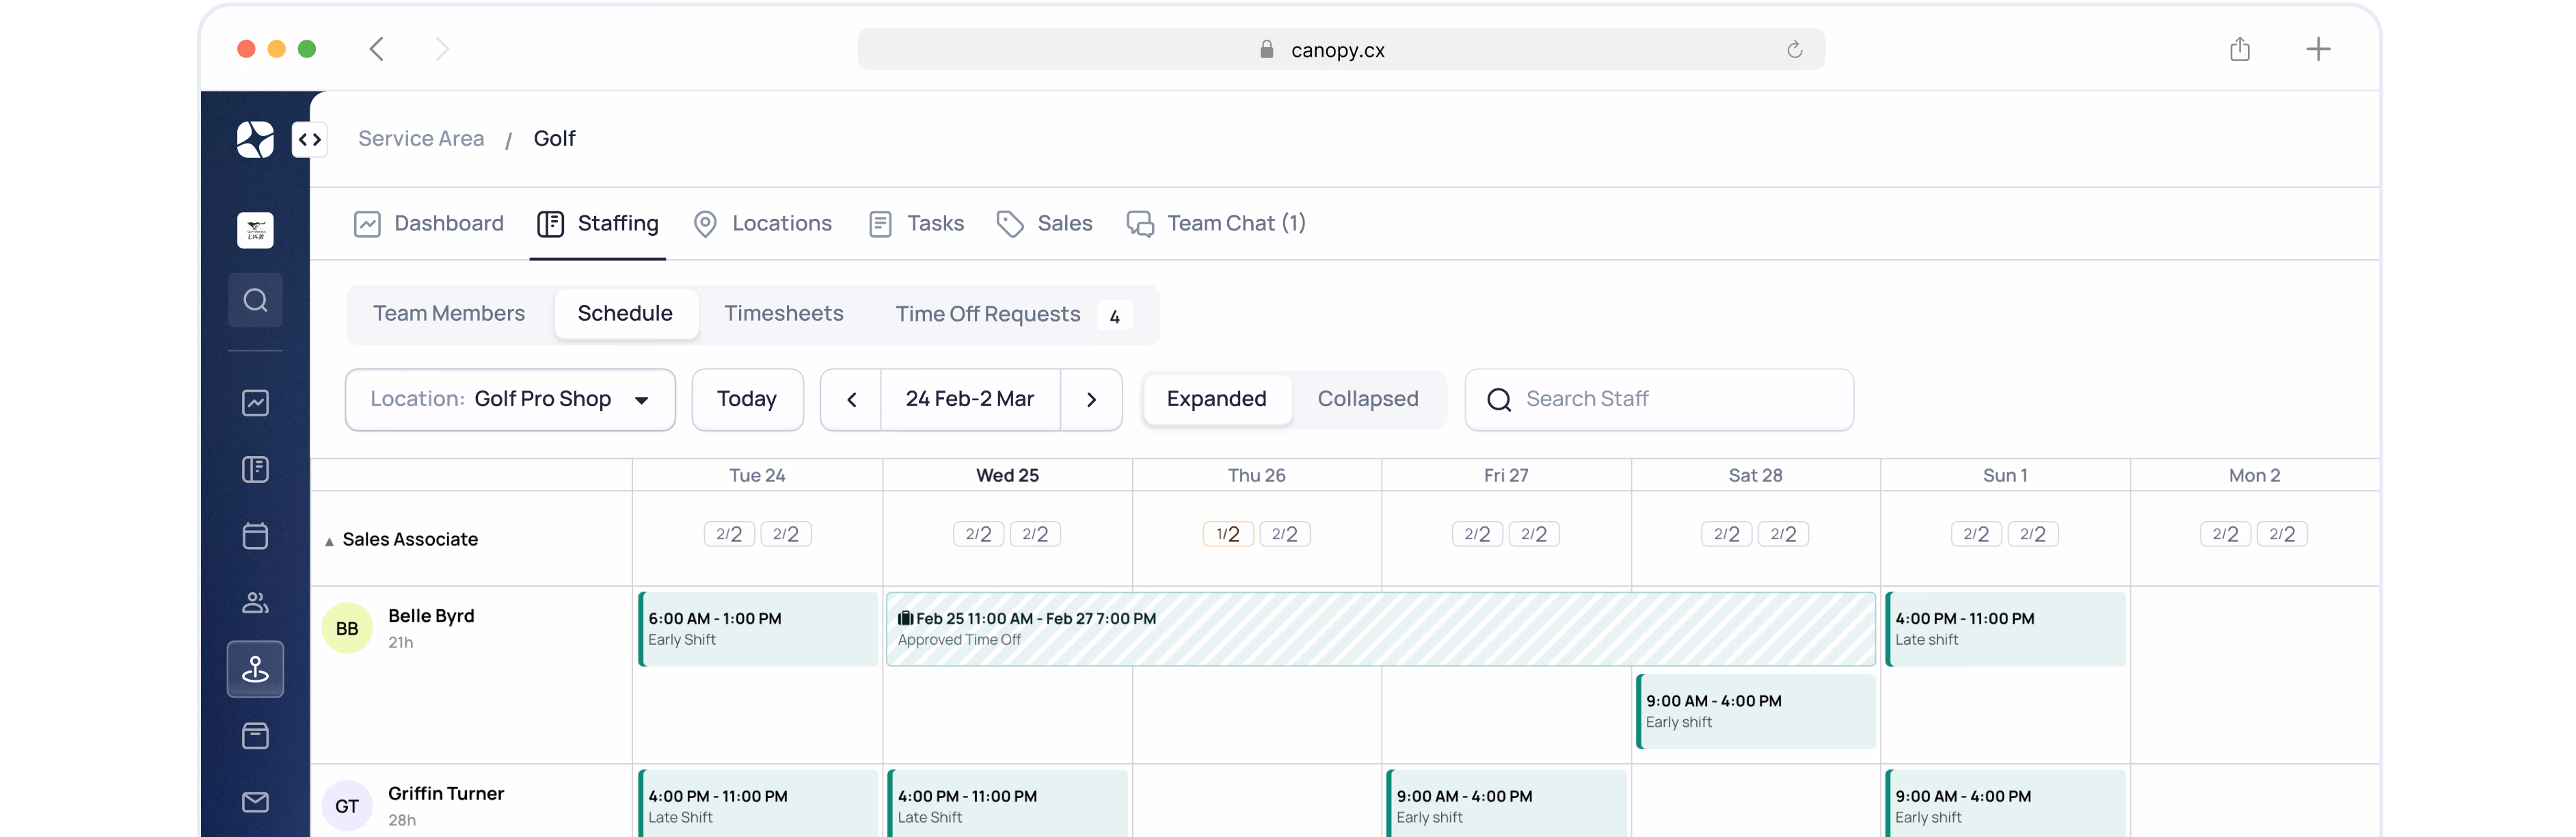
Task: Switch to Timesheets sub-tab
Action: [784, 314]
